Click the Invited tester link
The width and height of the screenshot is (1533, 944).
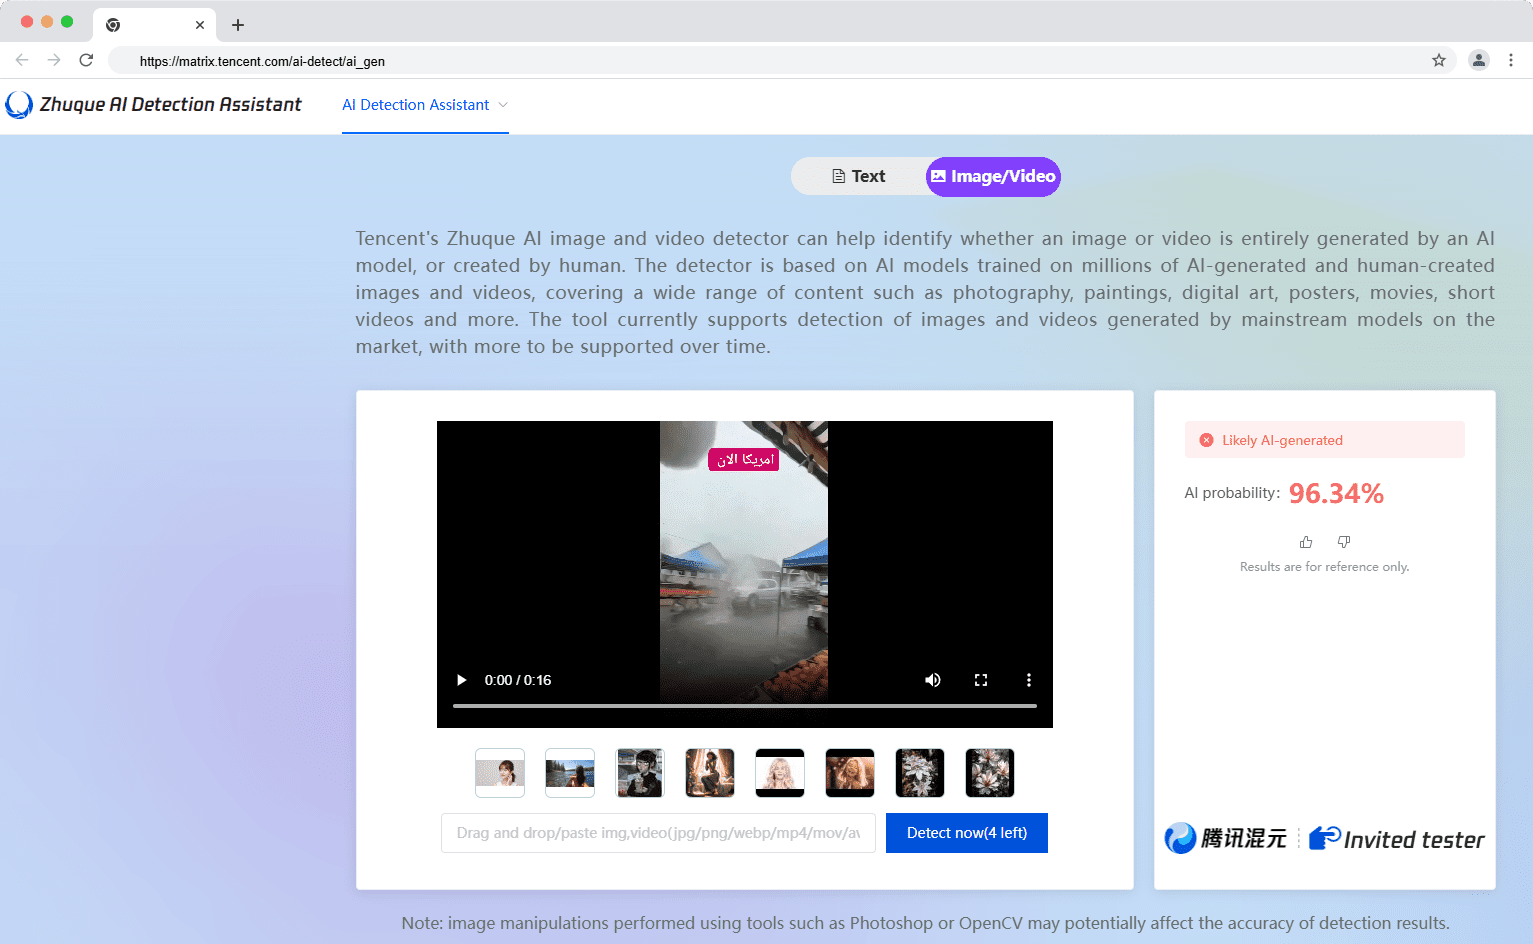point(1397,839)
